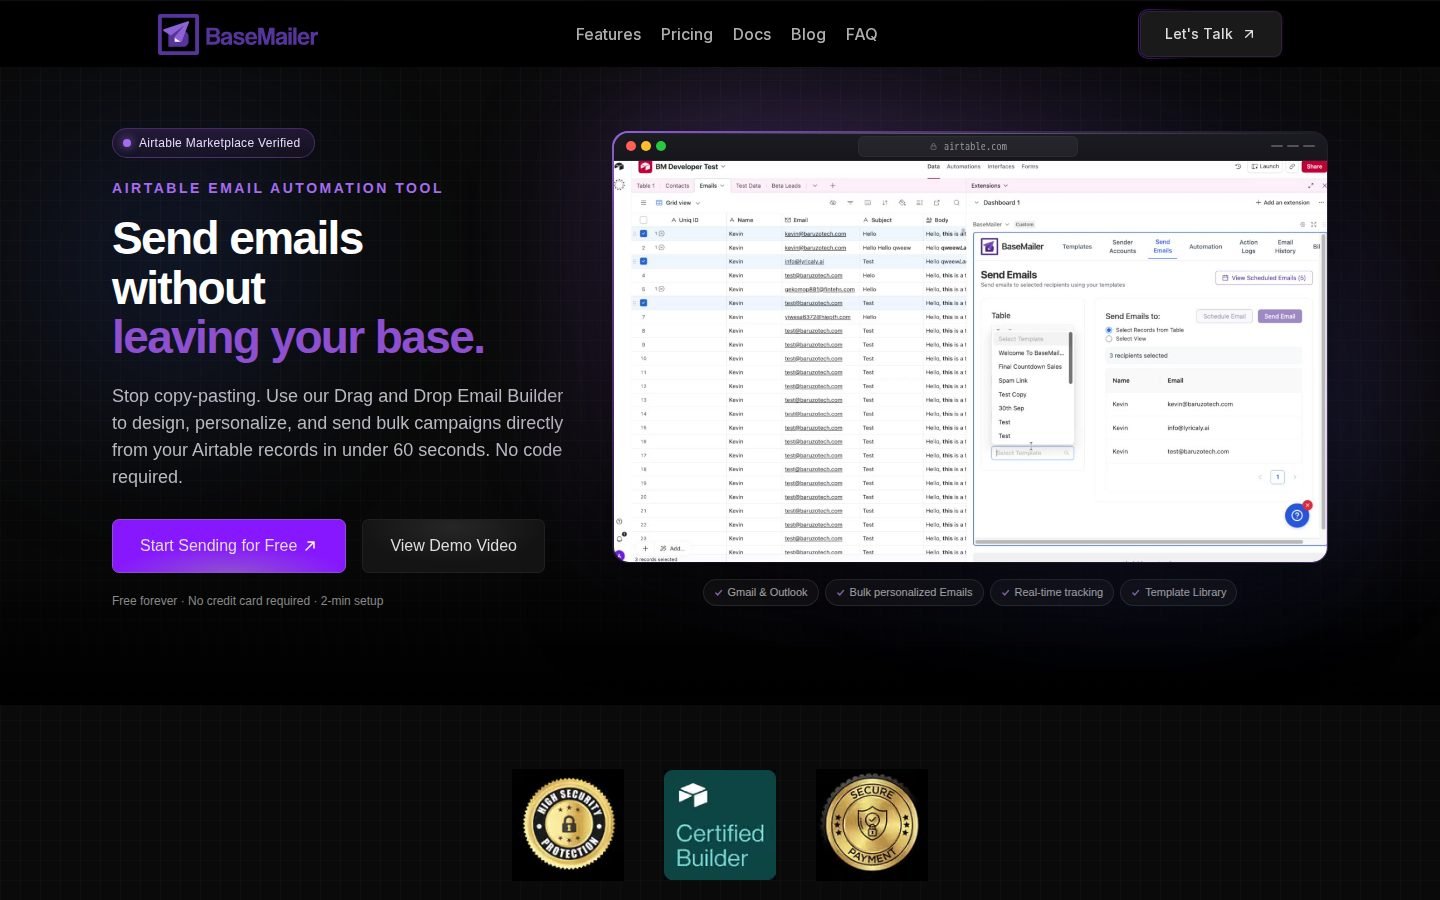Click the color paint bucket icon in the grid toolbar

902,203
